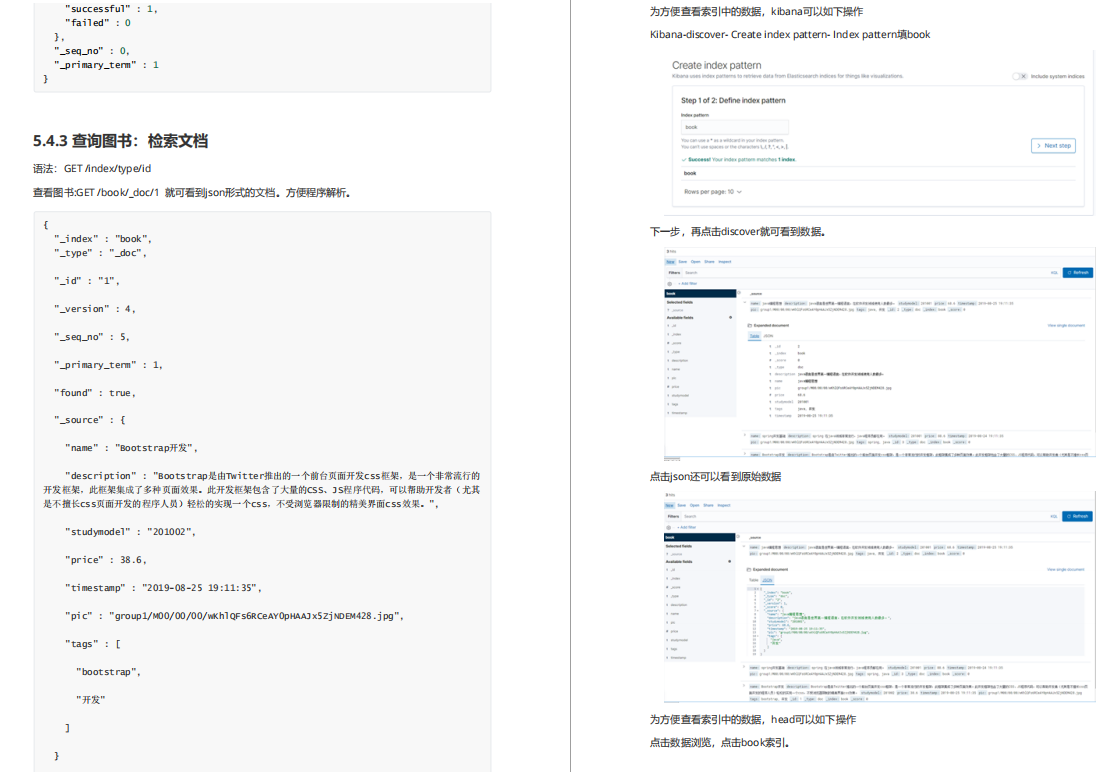
Task: Click Share in the JSON-view Discover screenshot
Action: click(708, 505)
